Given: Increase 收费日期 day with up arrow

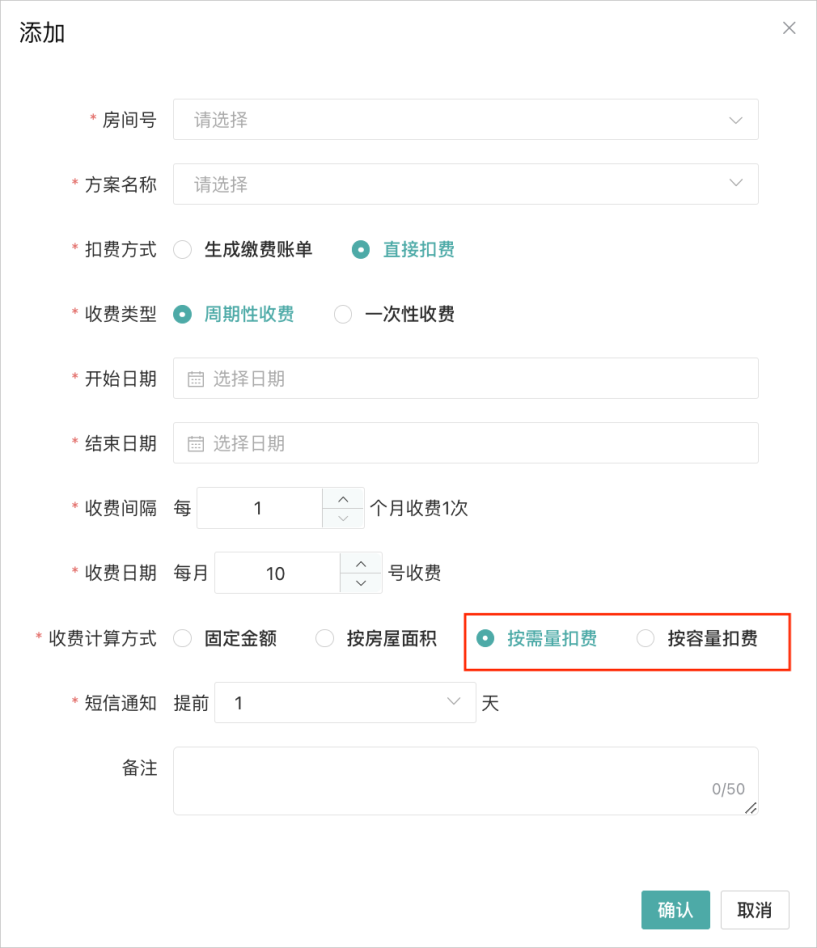Looking at the screenshot, I should coord(361,563).
